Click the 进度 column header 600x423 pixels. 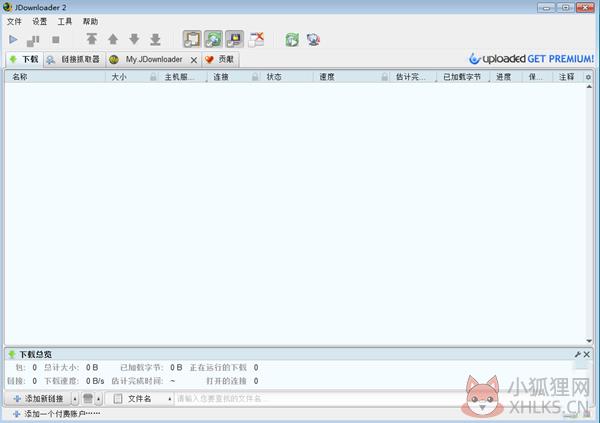[504, 77]
